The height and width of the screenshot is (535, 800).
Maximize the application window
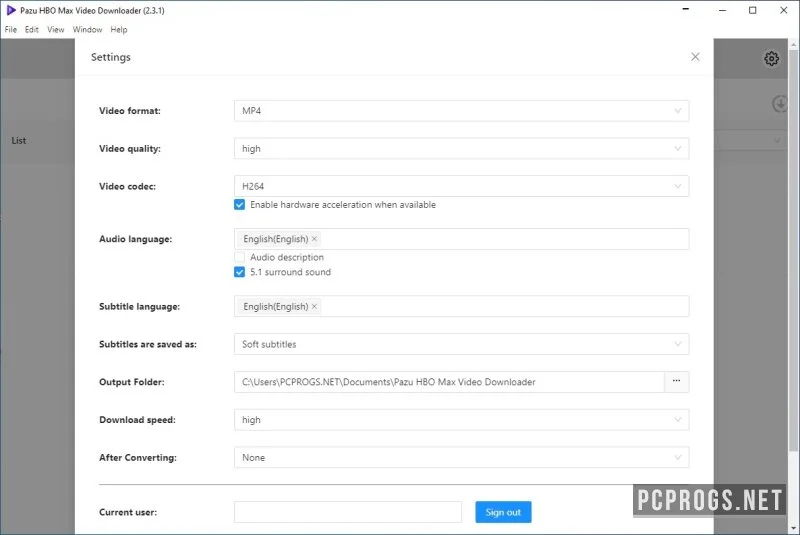point(753,10)
